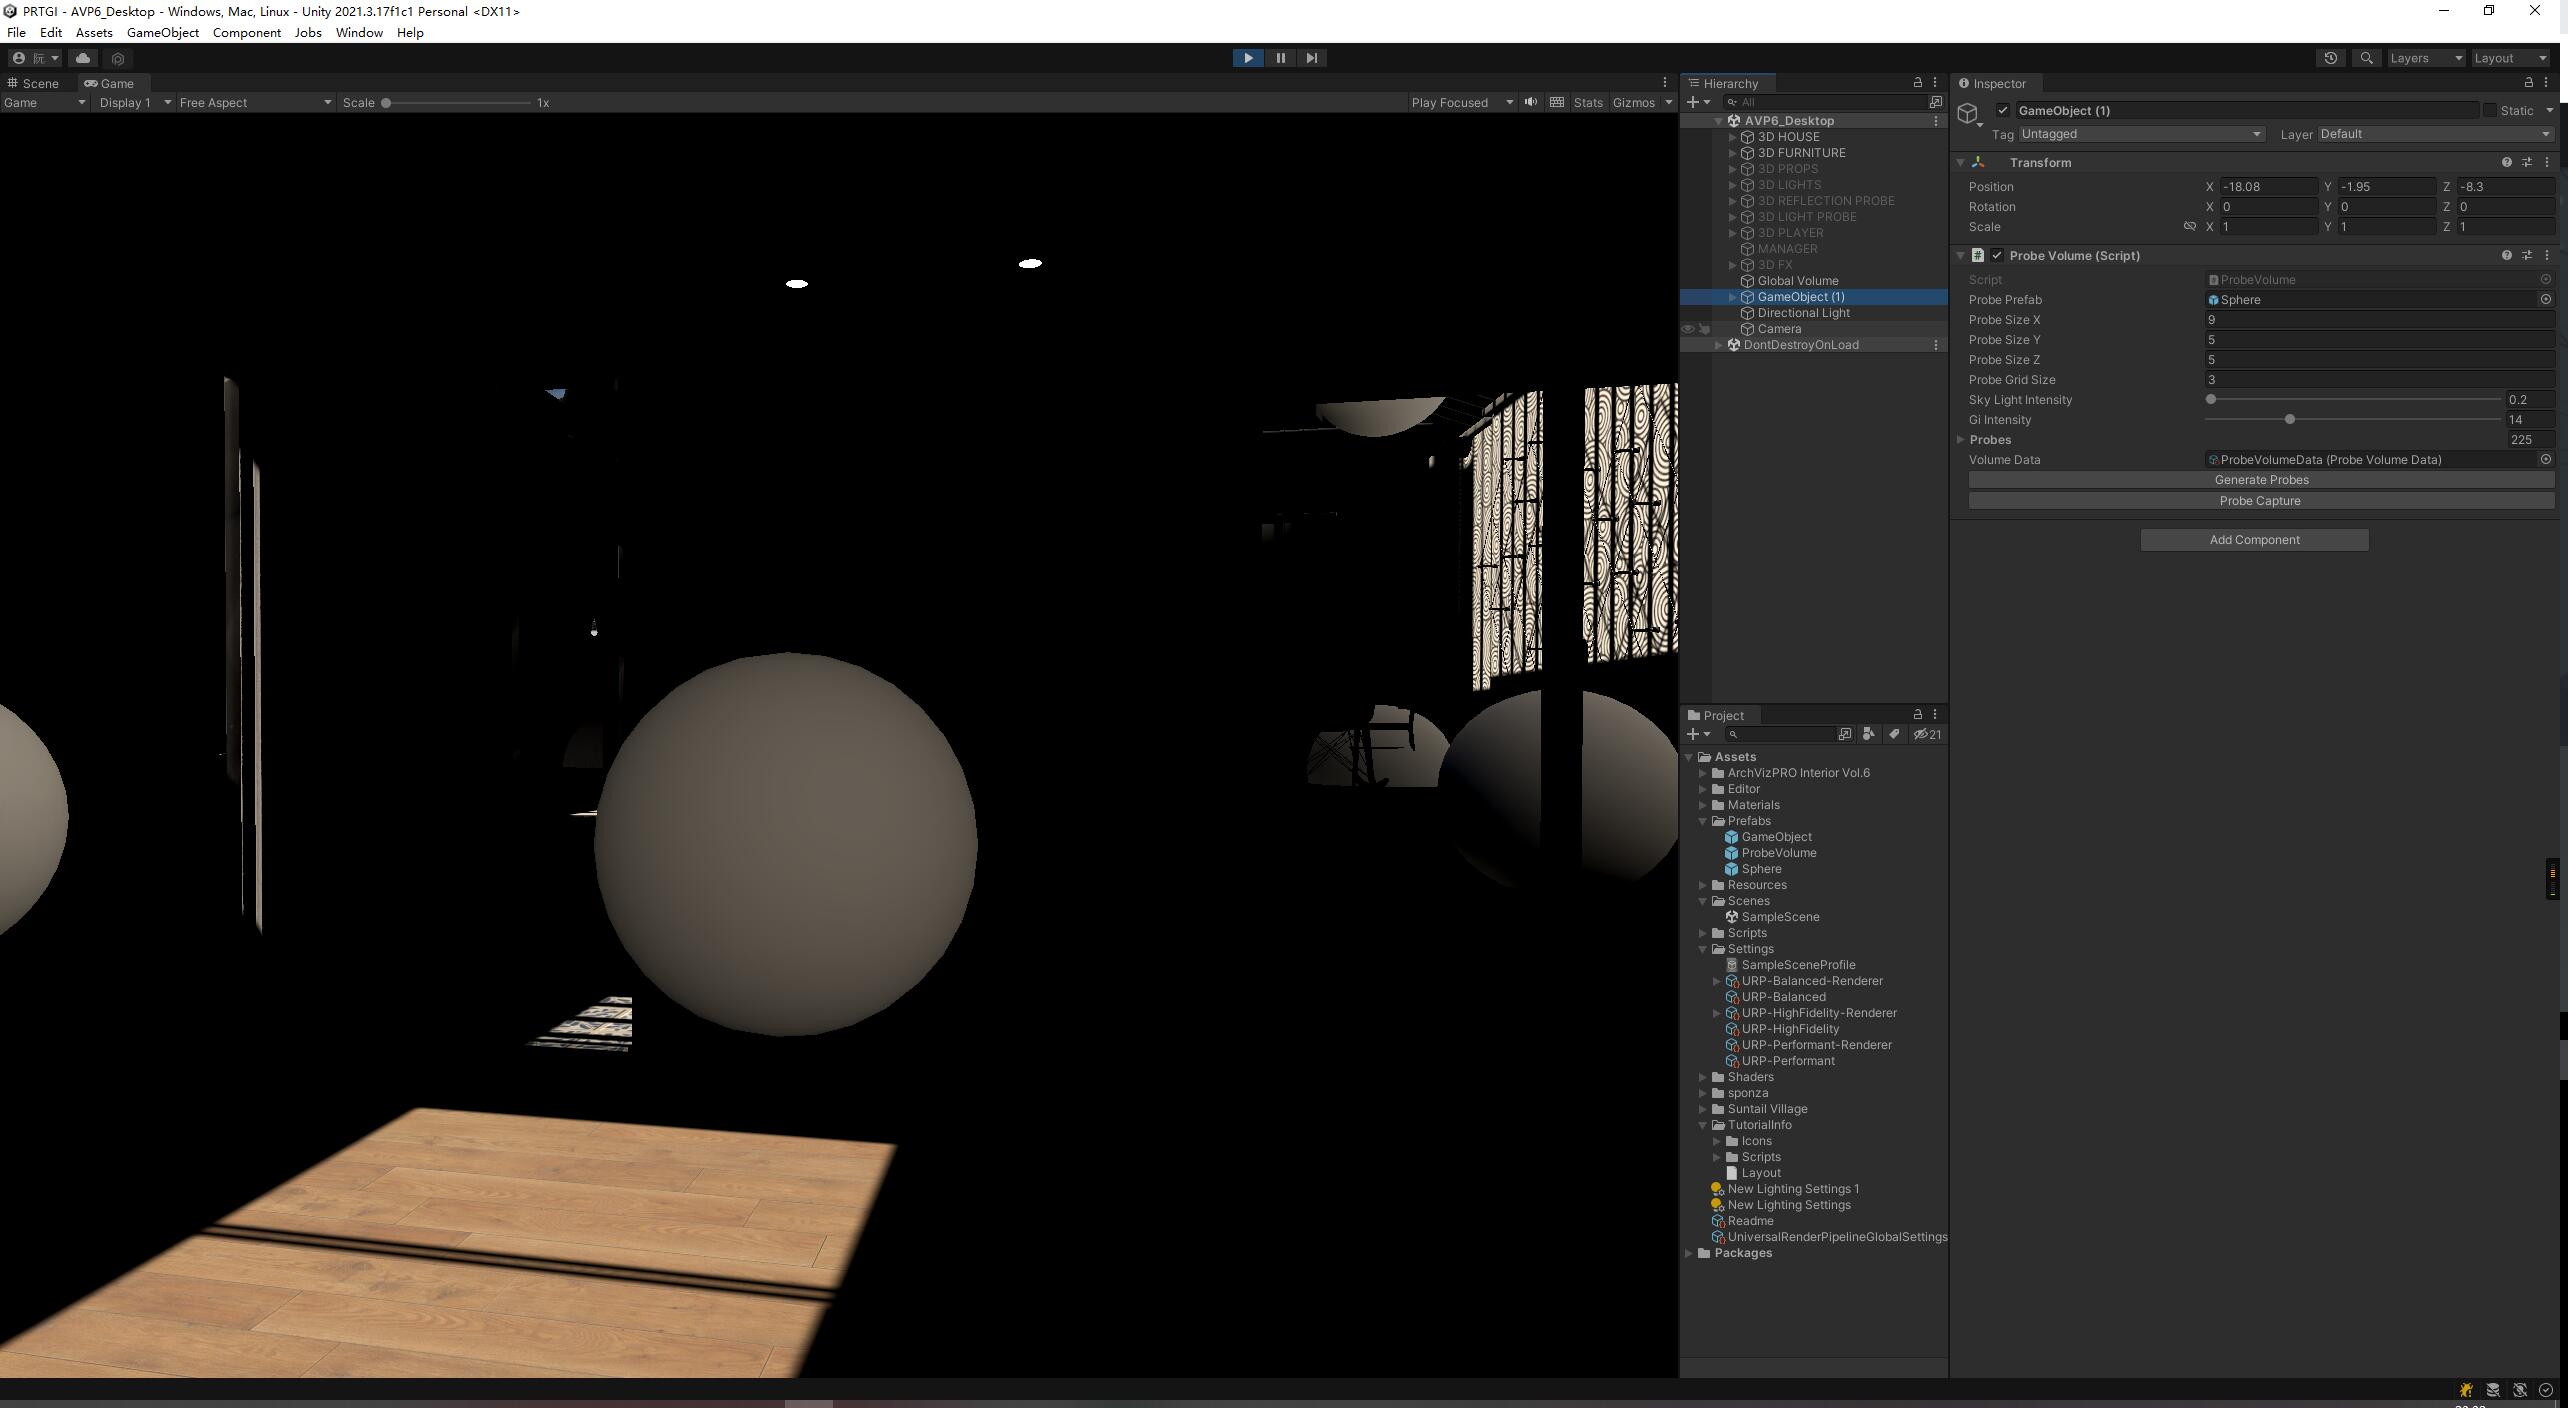Click the global search magnifier icon
2568x1408 pixels.
[x=2366, y=58]
